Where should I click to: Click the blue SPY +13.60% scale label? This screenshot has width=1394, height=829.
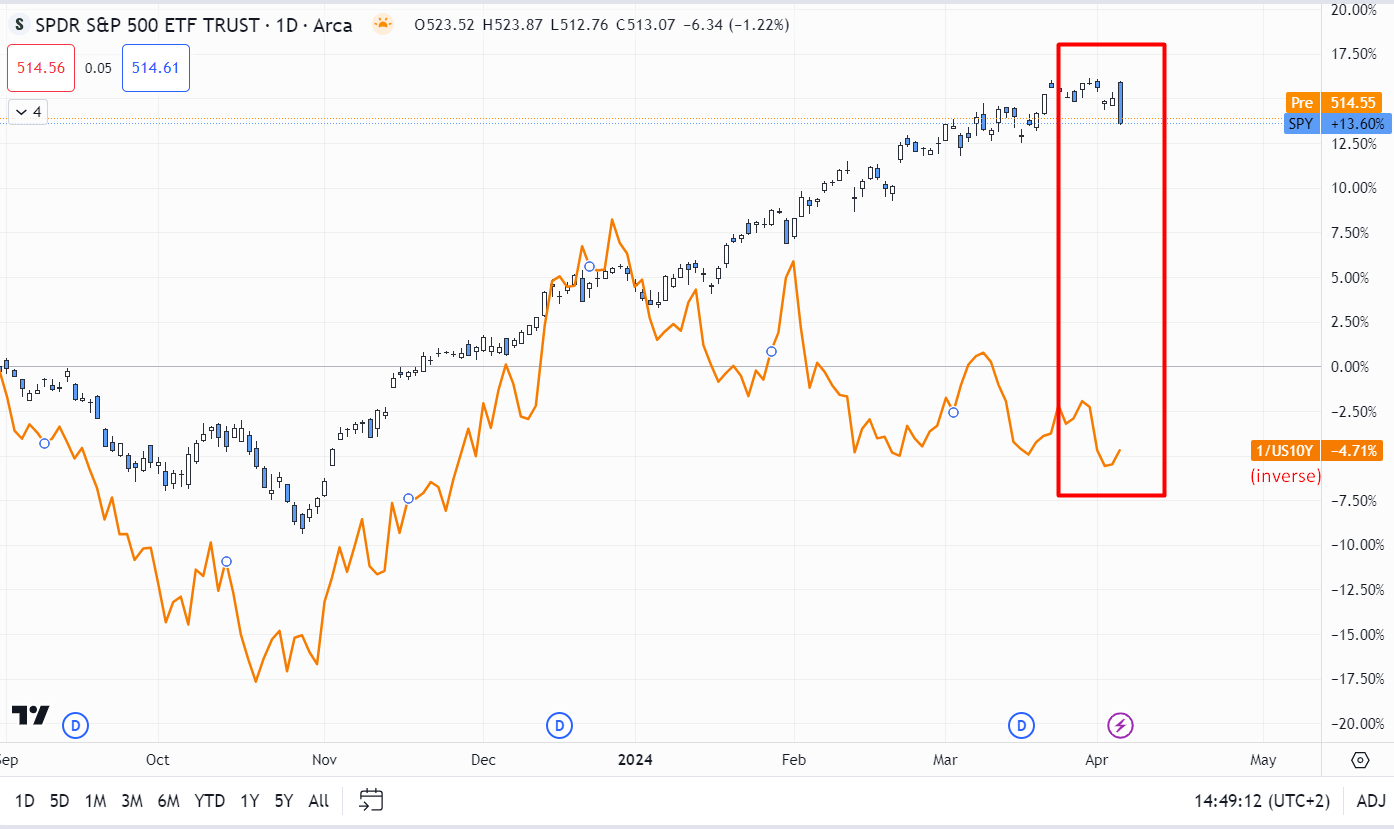[1336, 124]
